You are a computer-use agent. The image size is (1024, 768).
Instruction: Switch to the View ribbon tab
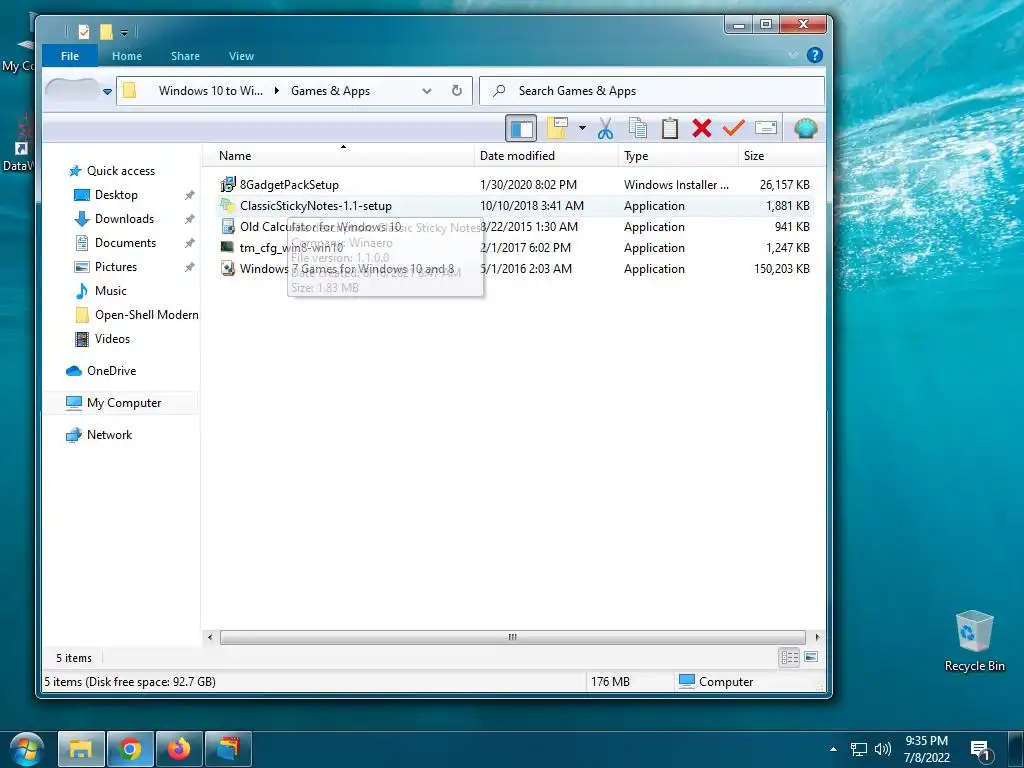tap(241, 56)
